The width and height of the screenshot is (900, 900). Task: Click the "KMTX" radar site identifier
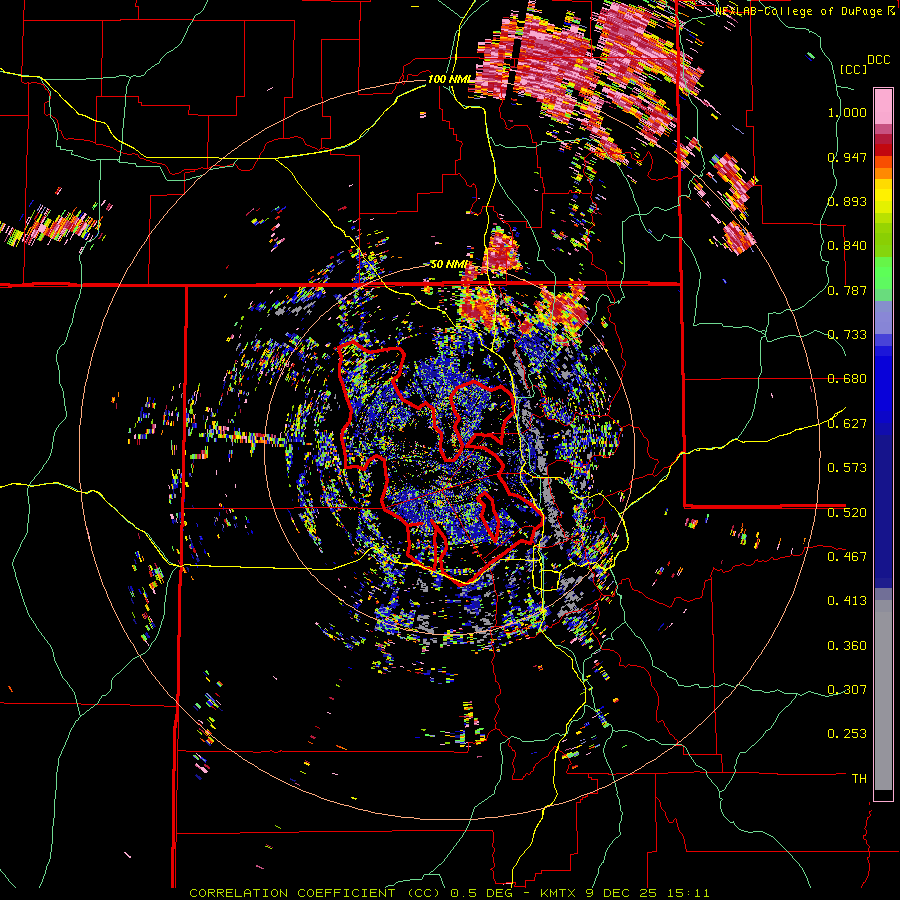point(560,893)
